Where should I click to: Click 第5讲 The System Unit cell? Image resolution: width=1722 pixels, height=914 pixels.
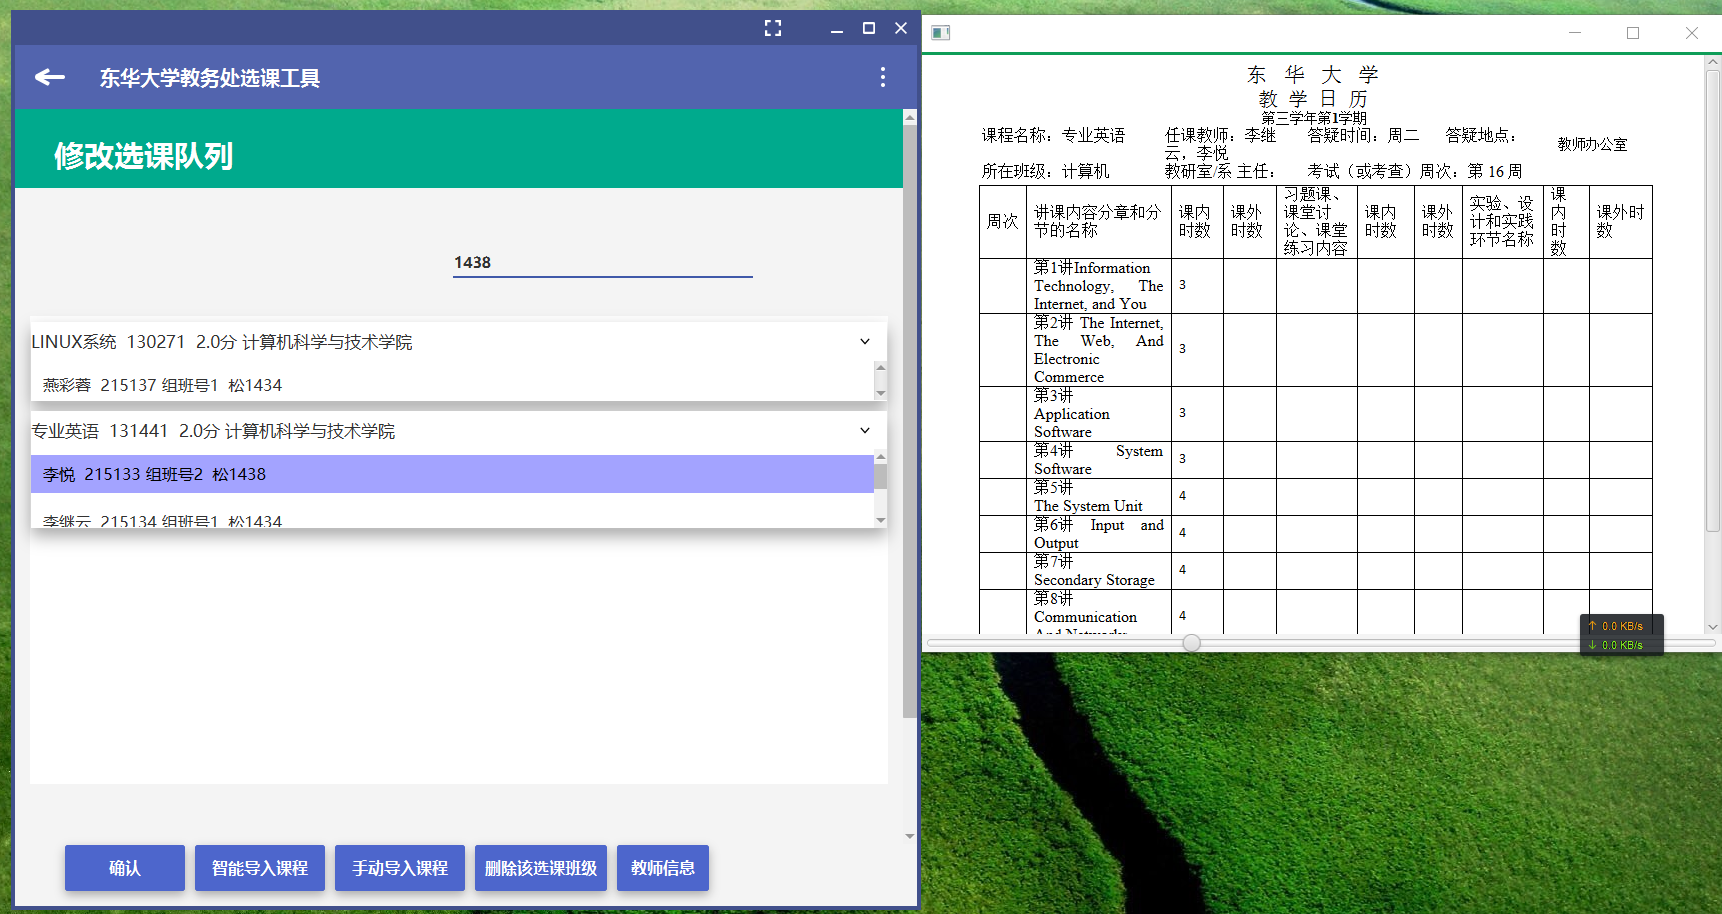coord(1098,497)
